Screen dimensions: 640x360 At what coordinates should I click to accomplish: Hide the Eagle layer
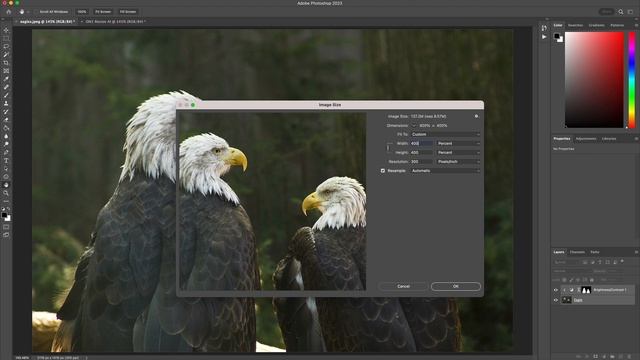[x=556, y=300]
